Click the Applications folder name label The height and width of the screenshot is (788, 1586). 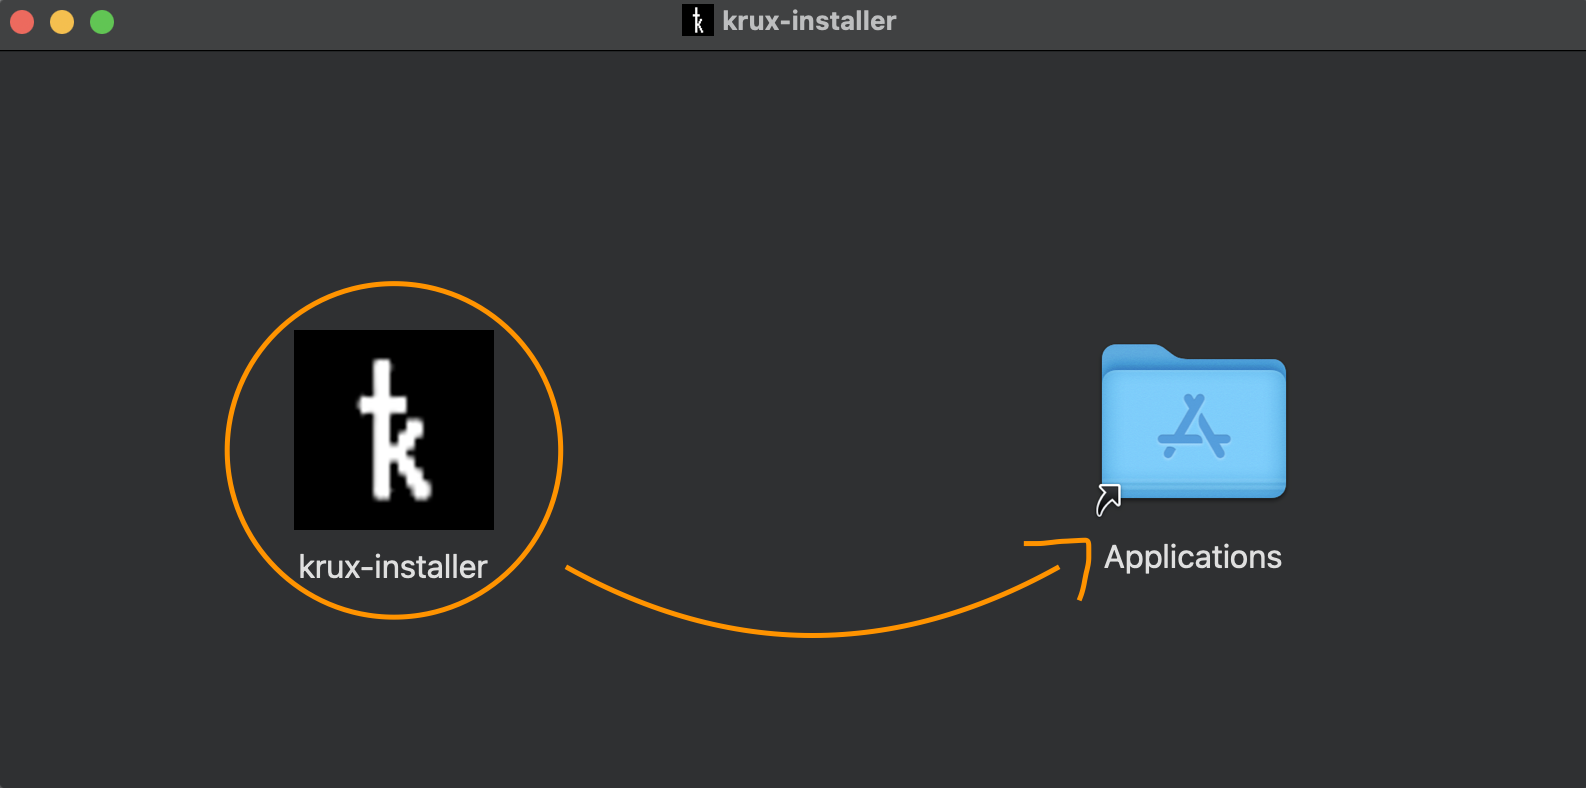click(1193, 557)
